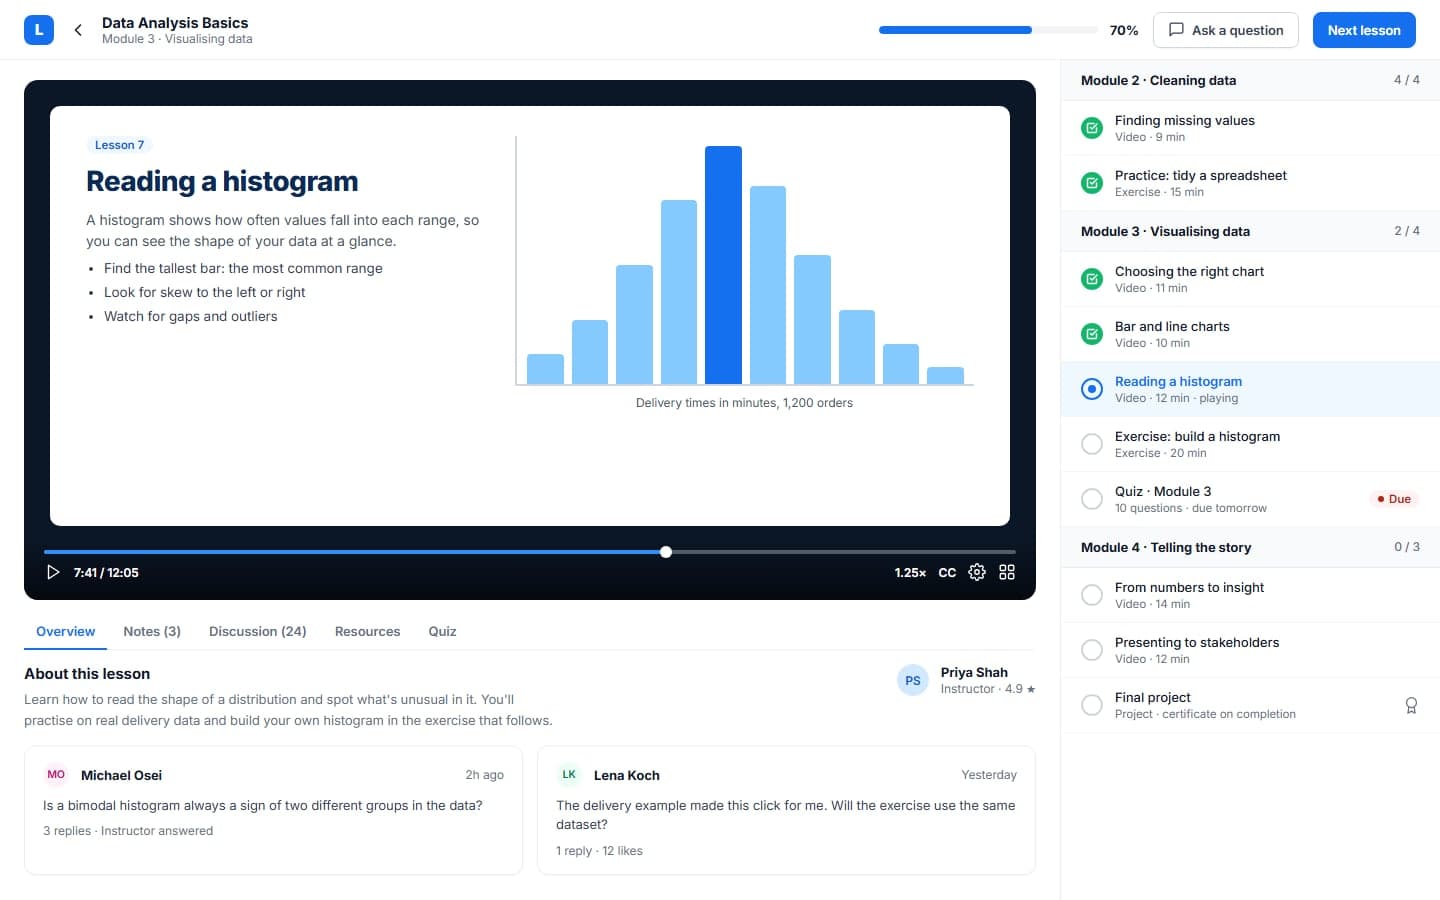
Task: Switch to the Resources tab
Action: tap(367, 631)
